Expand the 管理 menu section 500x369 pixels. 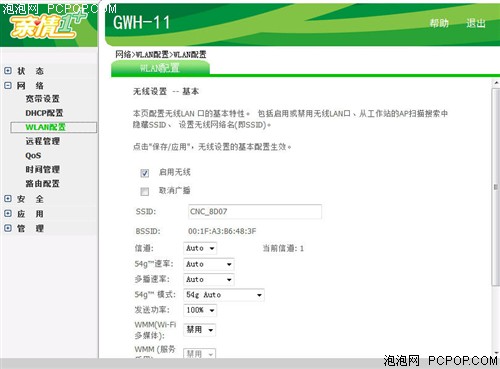coord(8,228)
